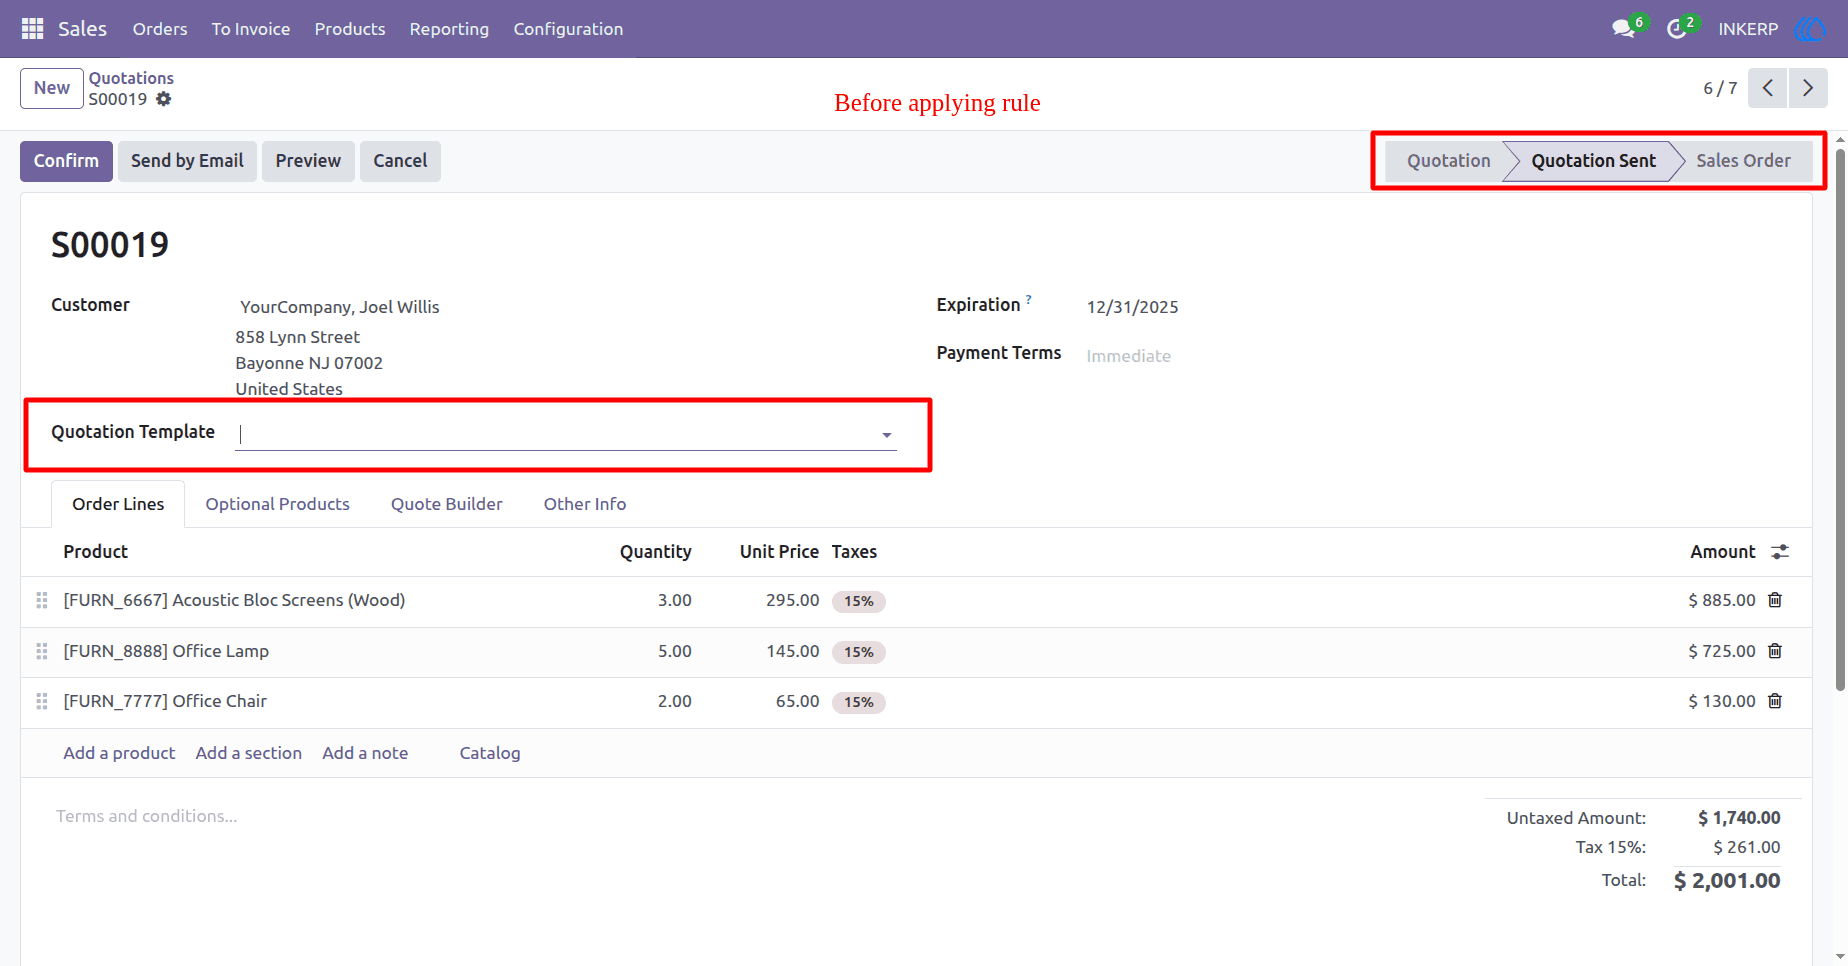Go to the previous record arrow
Image resolution: width=1848 pixels, height=966 pixels.
(x=1768, y=88)
